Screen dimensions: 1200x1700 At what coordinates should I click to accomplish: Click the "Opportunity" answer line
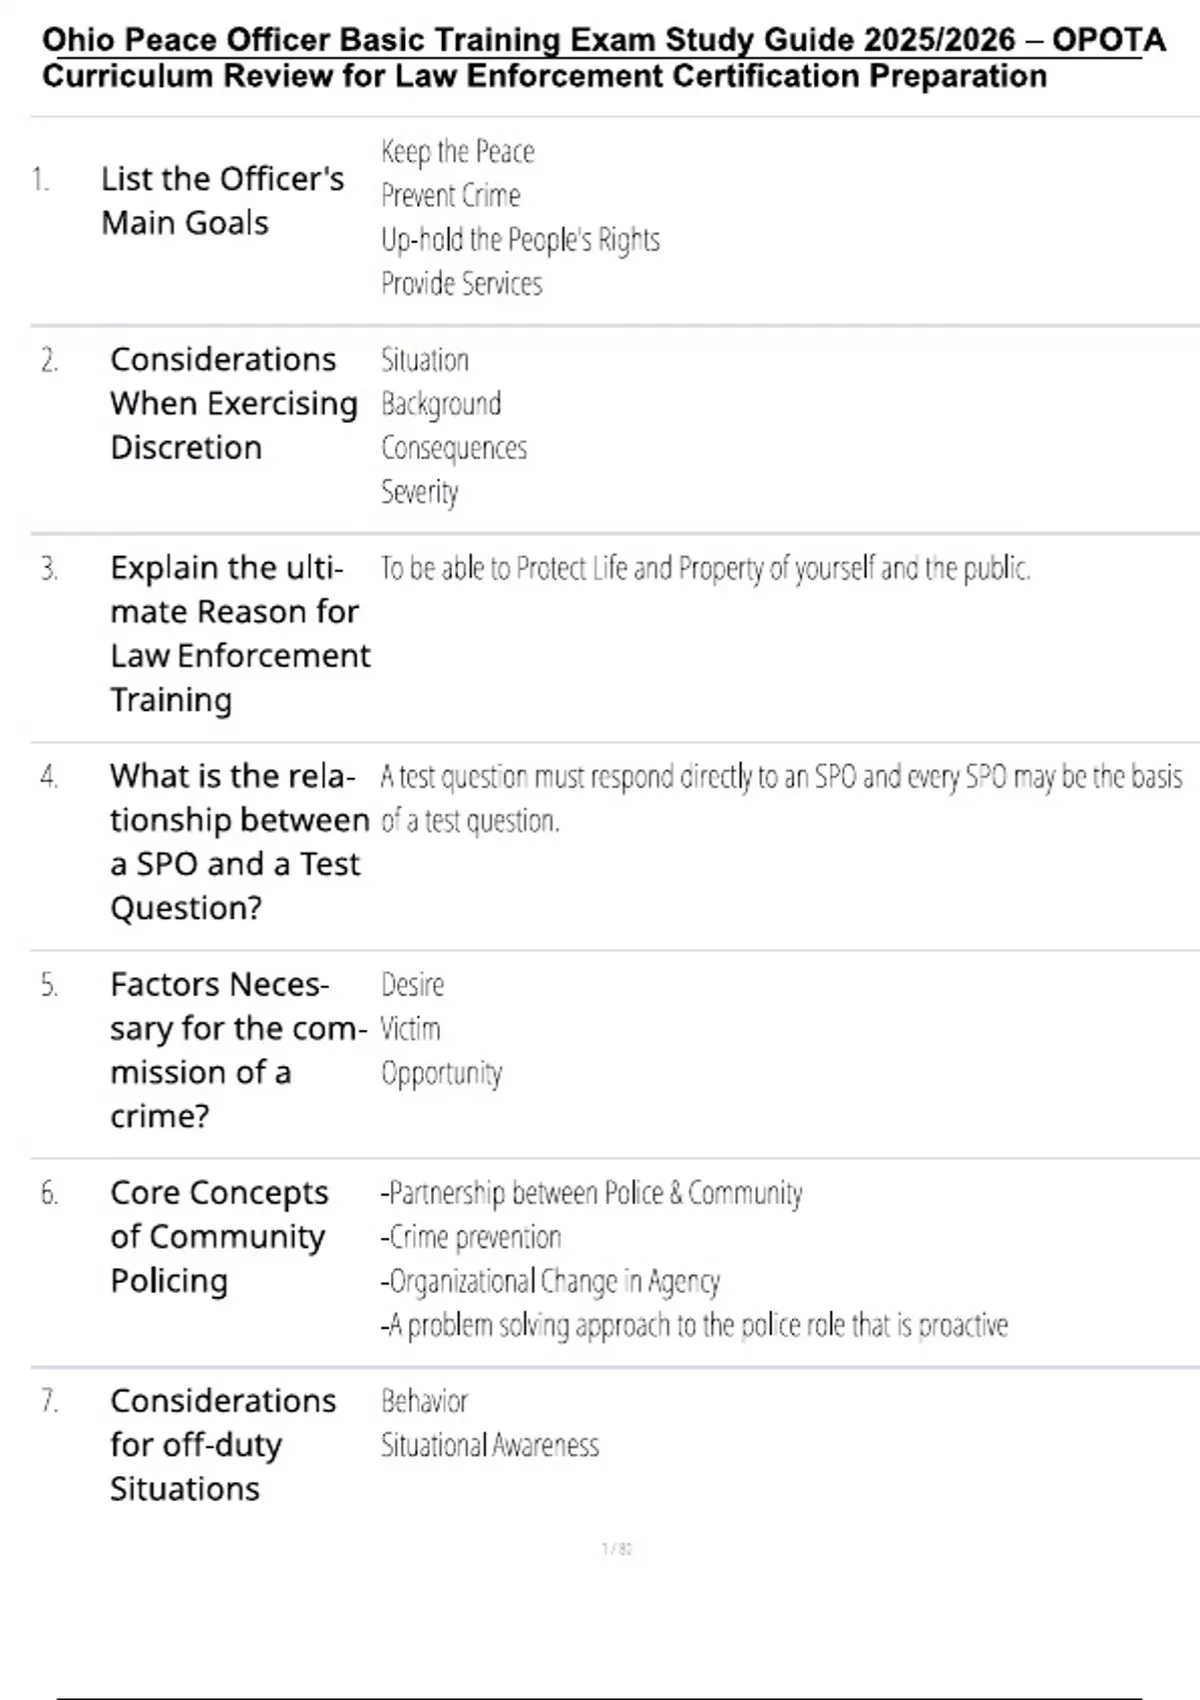[x=441, y=1073]
